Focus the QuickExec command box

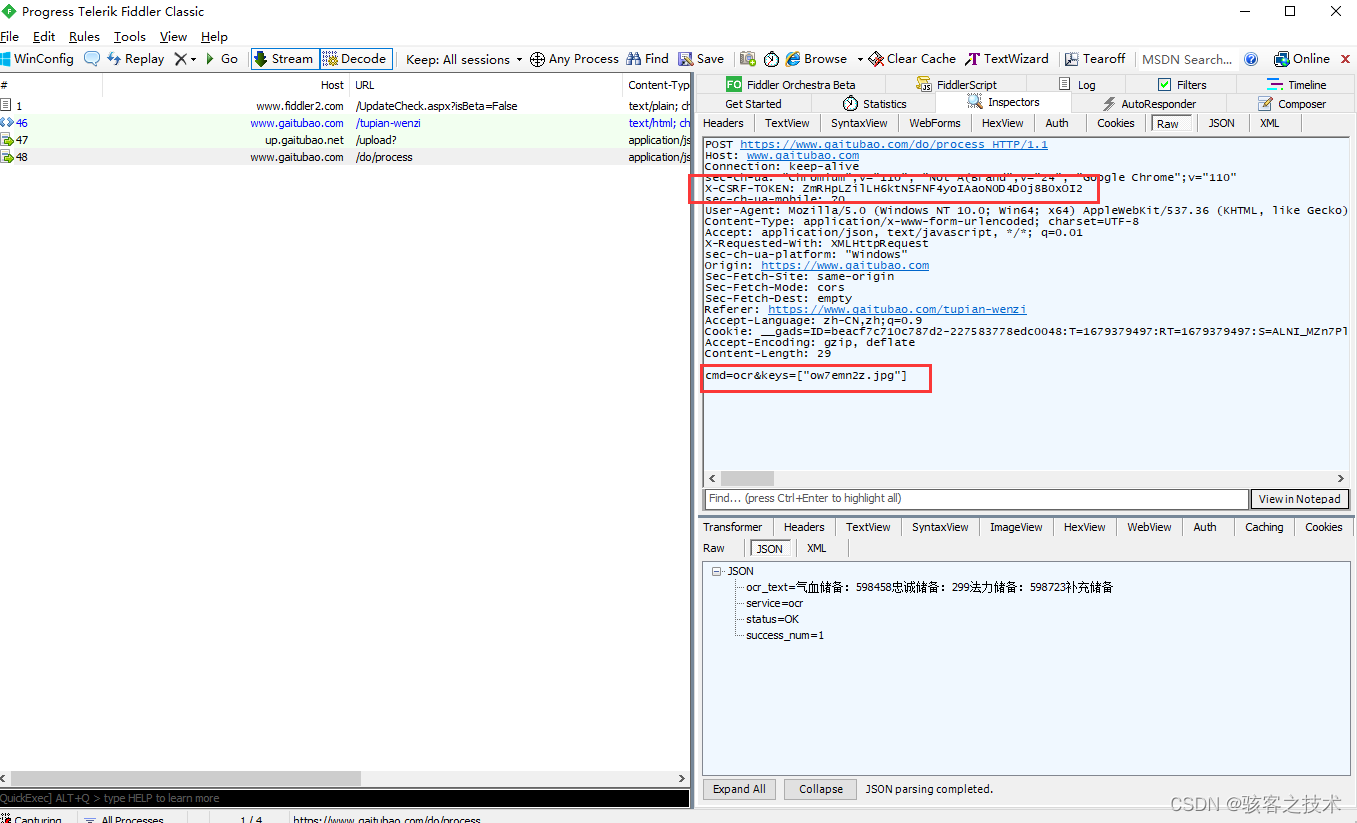345,798
